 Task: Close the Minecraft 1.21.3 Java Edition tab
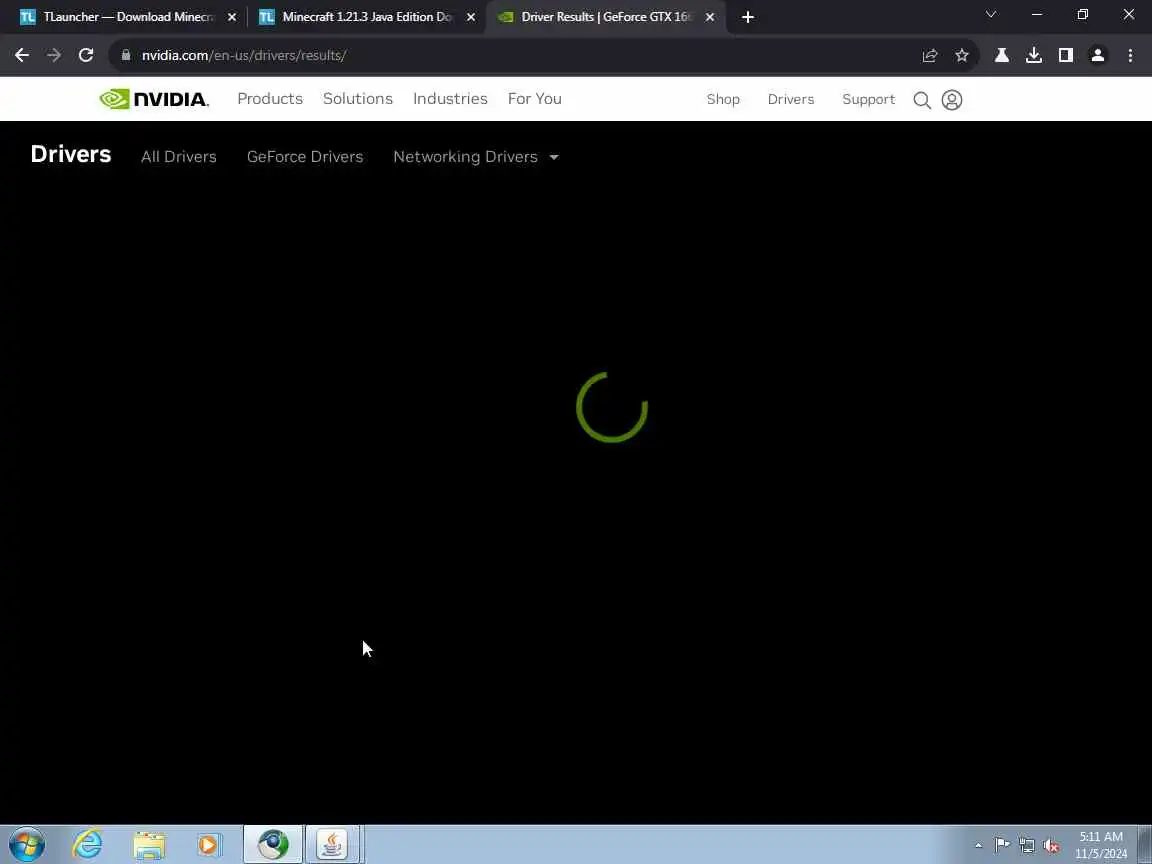coord(471,17)
